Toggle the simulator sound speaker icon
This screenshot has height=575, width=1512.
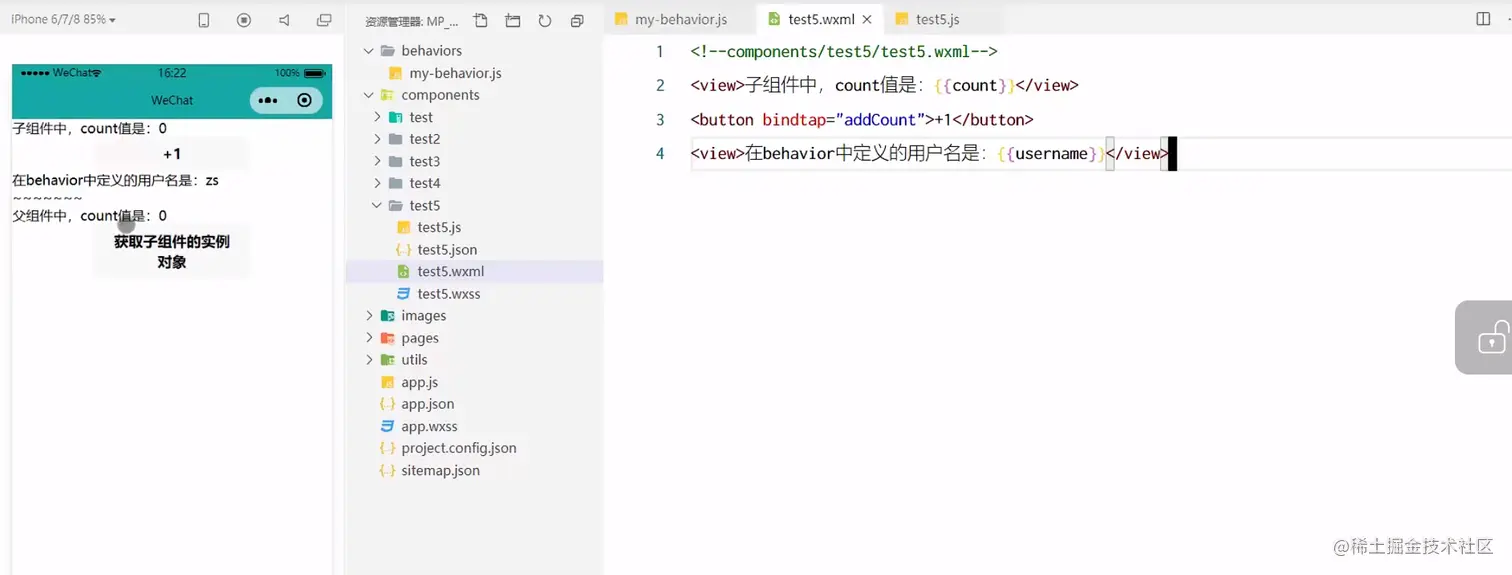284,20
